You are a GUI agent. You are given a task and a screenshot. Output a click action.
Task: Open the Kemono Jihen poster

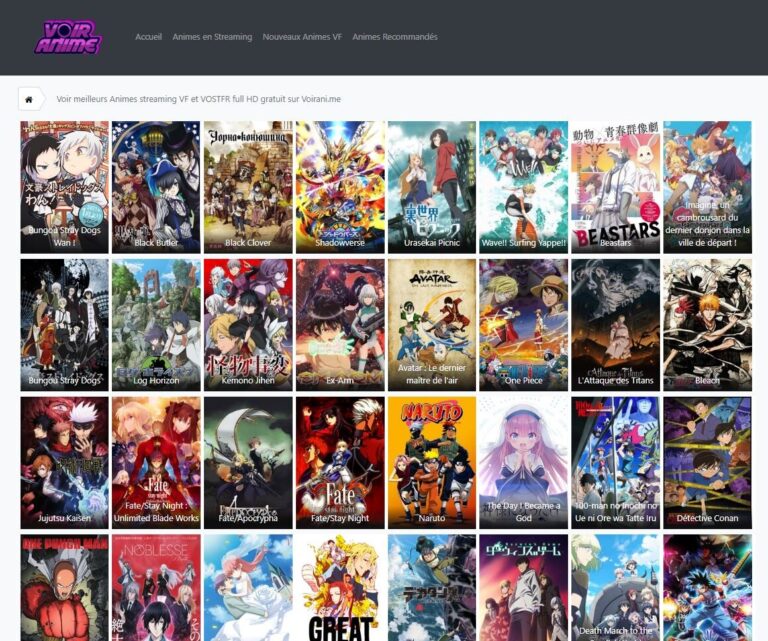(x=248, y=325)
